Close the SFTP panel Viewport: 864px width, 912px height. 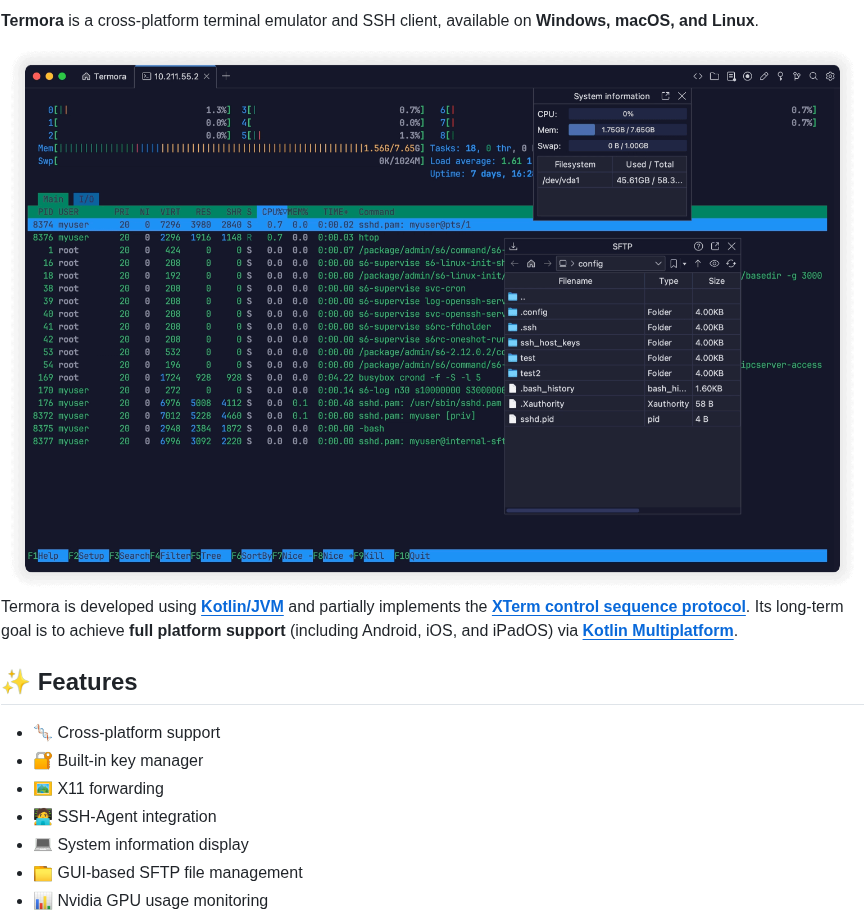[732, 247]
